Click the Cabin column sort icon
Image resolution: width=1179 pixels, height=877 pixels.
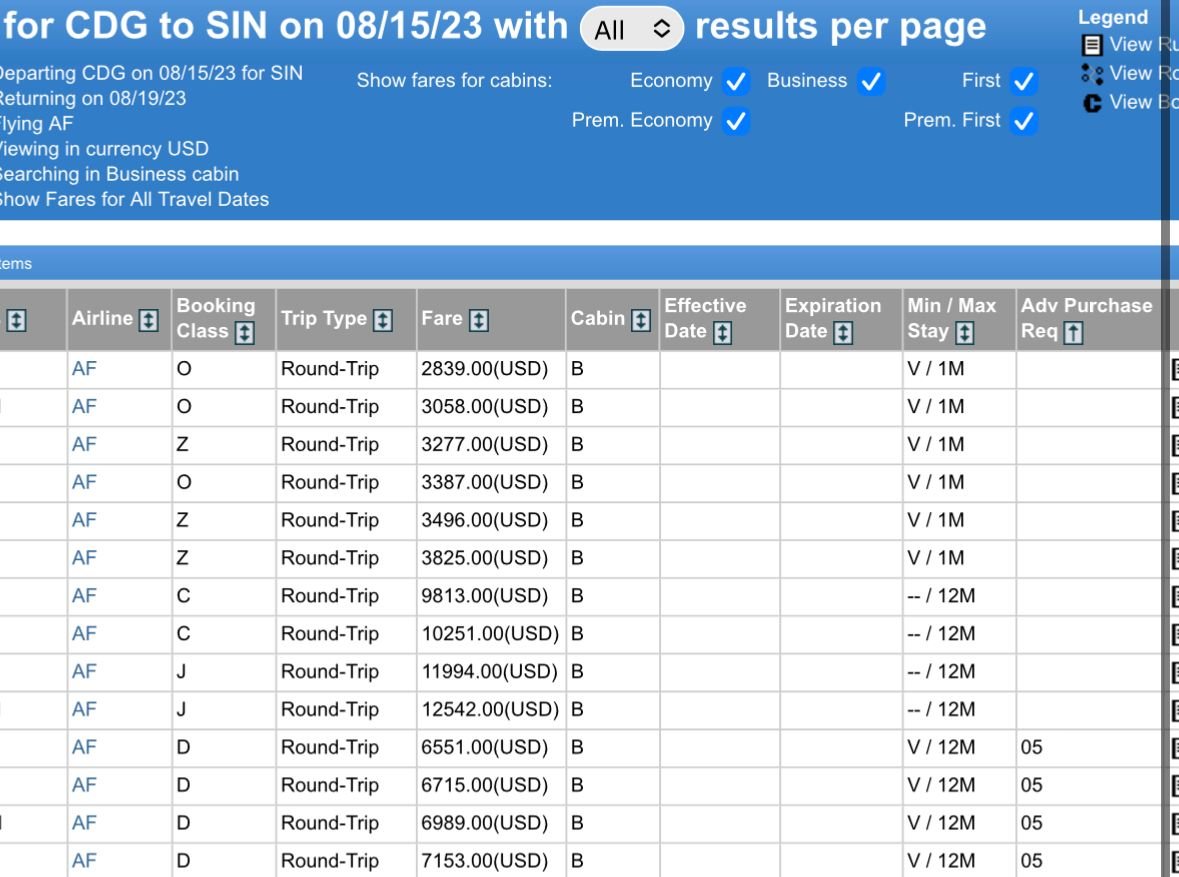pyautogui.click(x=641, y=320)
